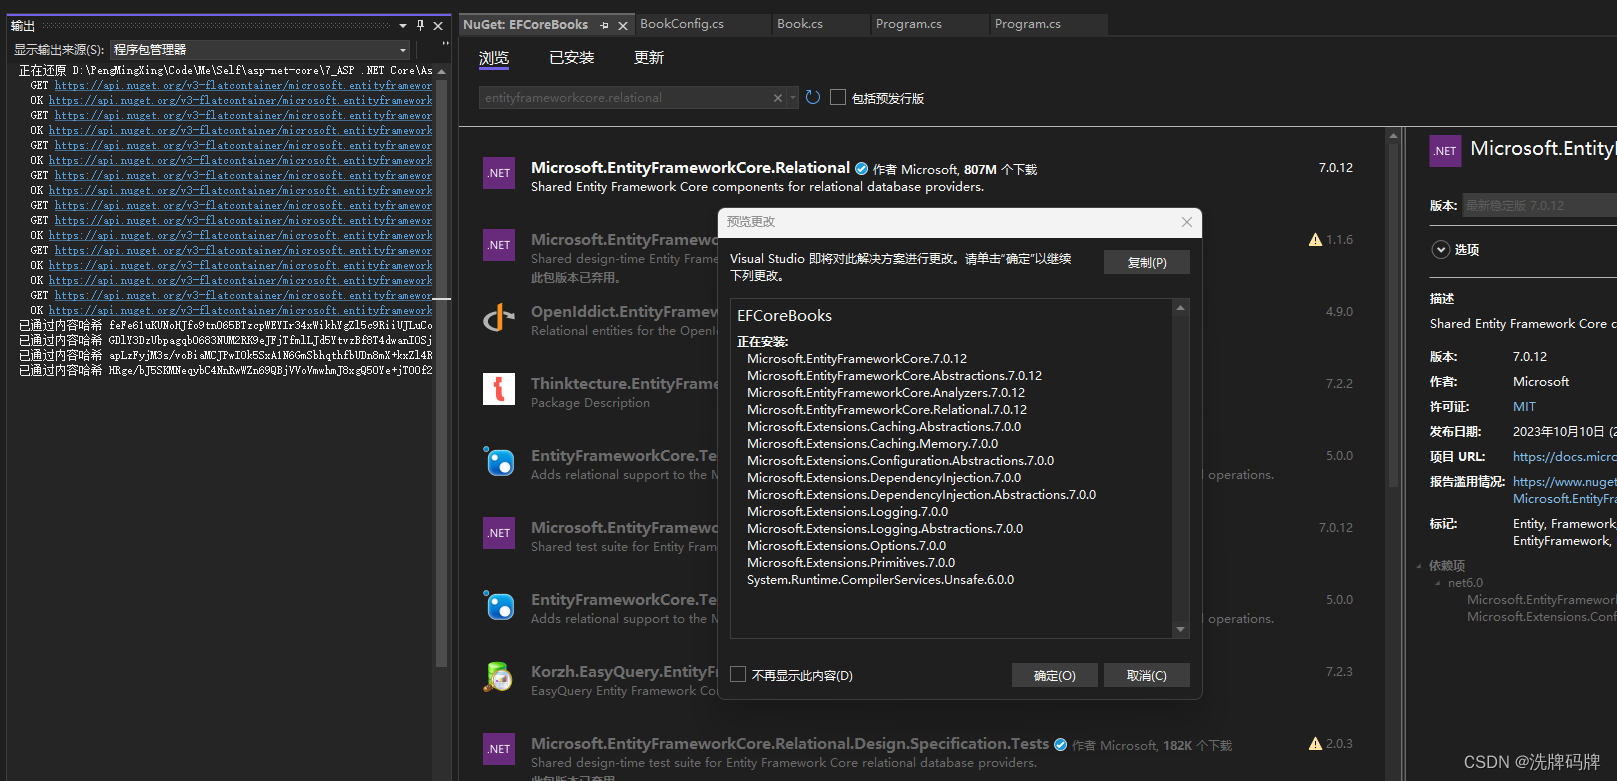Viewport: 1617px width, 781px height.
Task: Click the 7.0.12 shared test suite package icon
Action: pyautogui.click(x=499, y=533)
